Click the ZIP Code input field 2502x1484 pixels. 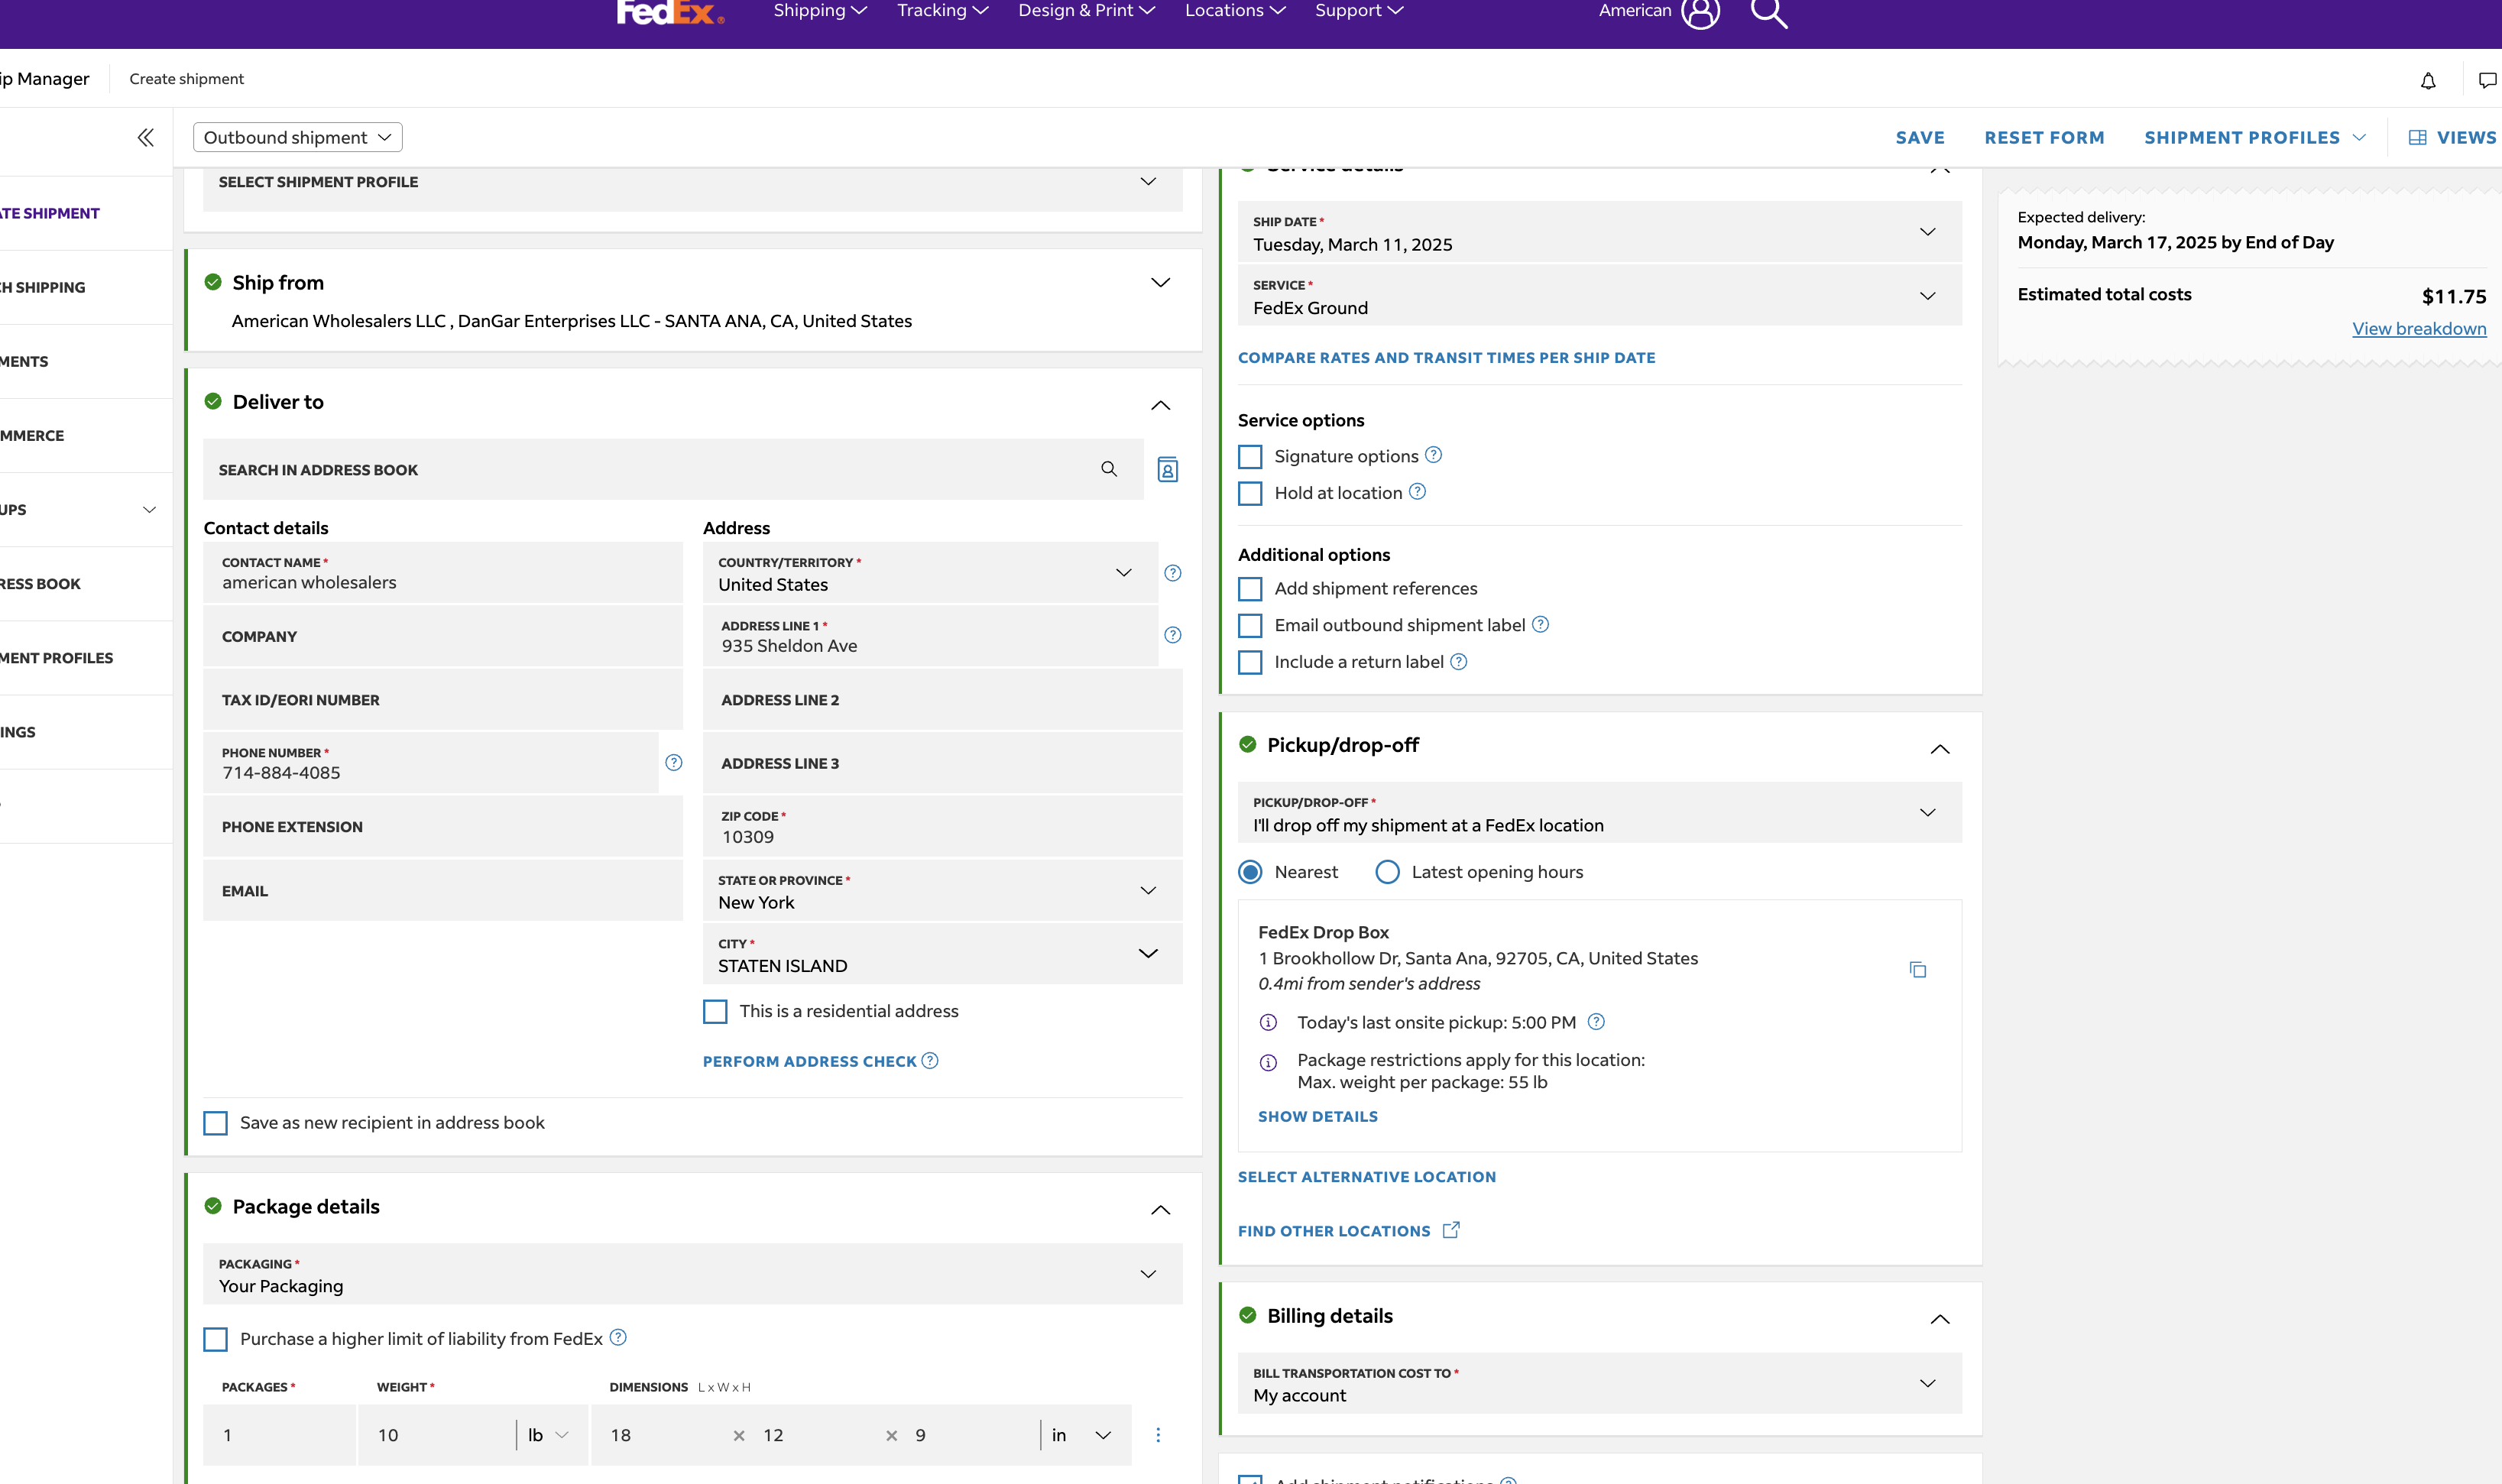tap(942, 827)
